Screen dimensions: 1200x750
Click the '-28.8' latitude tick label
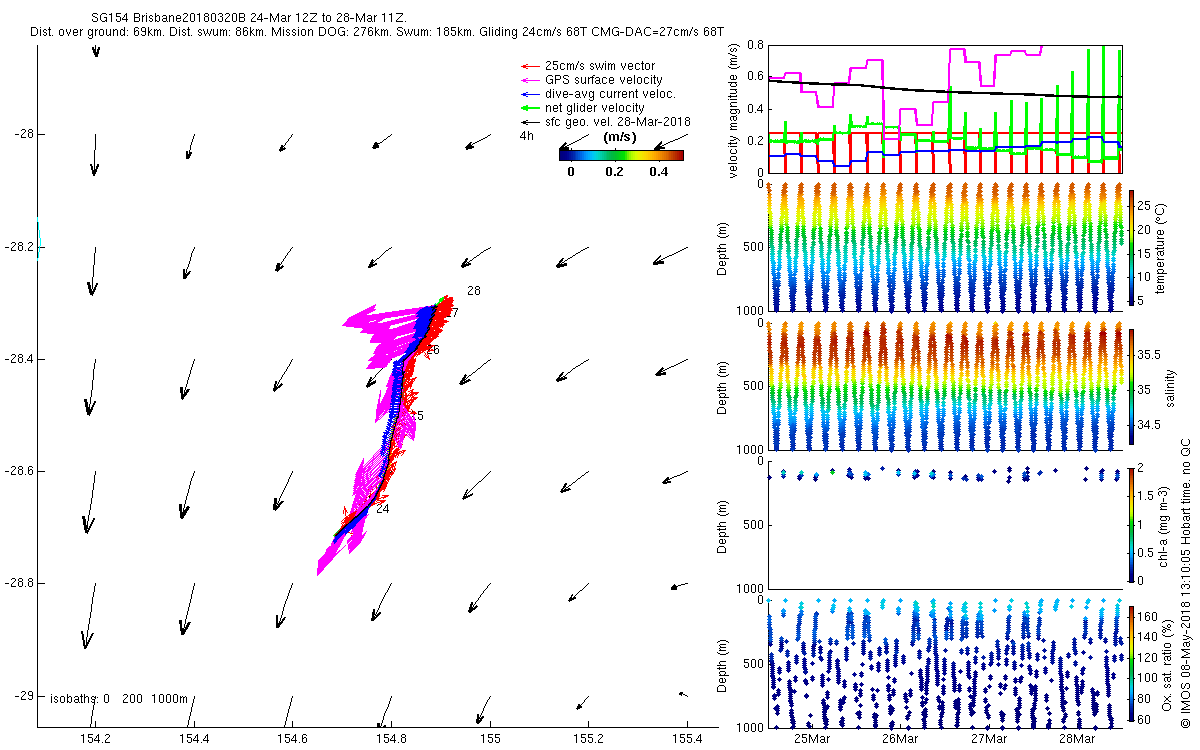coord(19,583)
